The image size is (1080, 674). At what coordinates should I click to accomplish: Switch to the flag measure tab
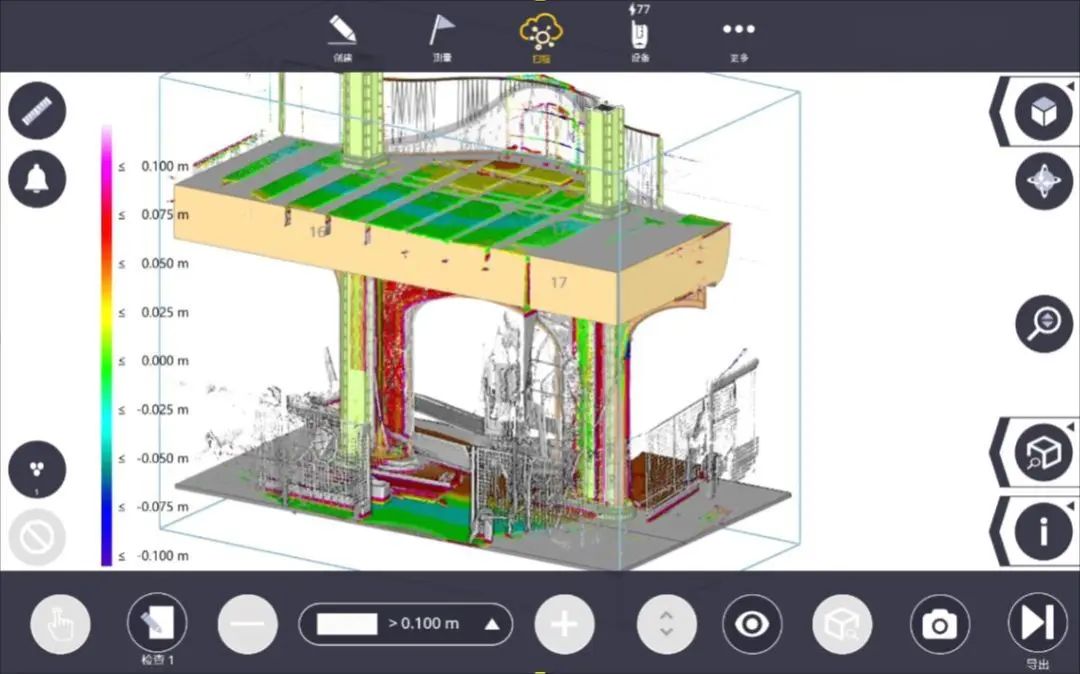click(x=441, y=36)
